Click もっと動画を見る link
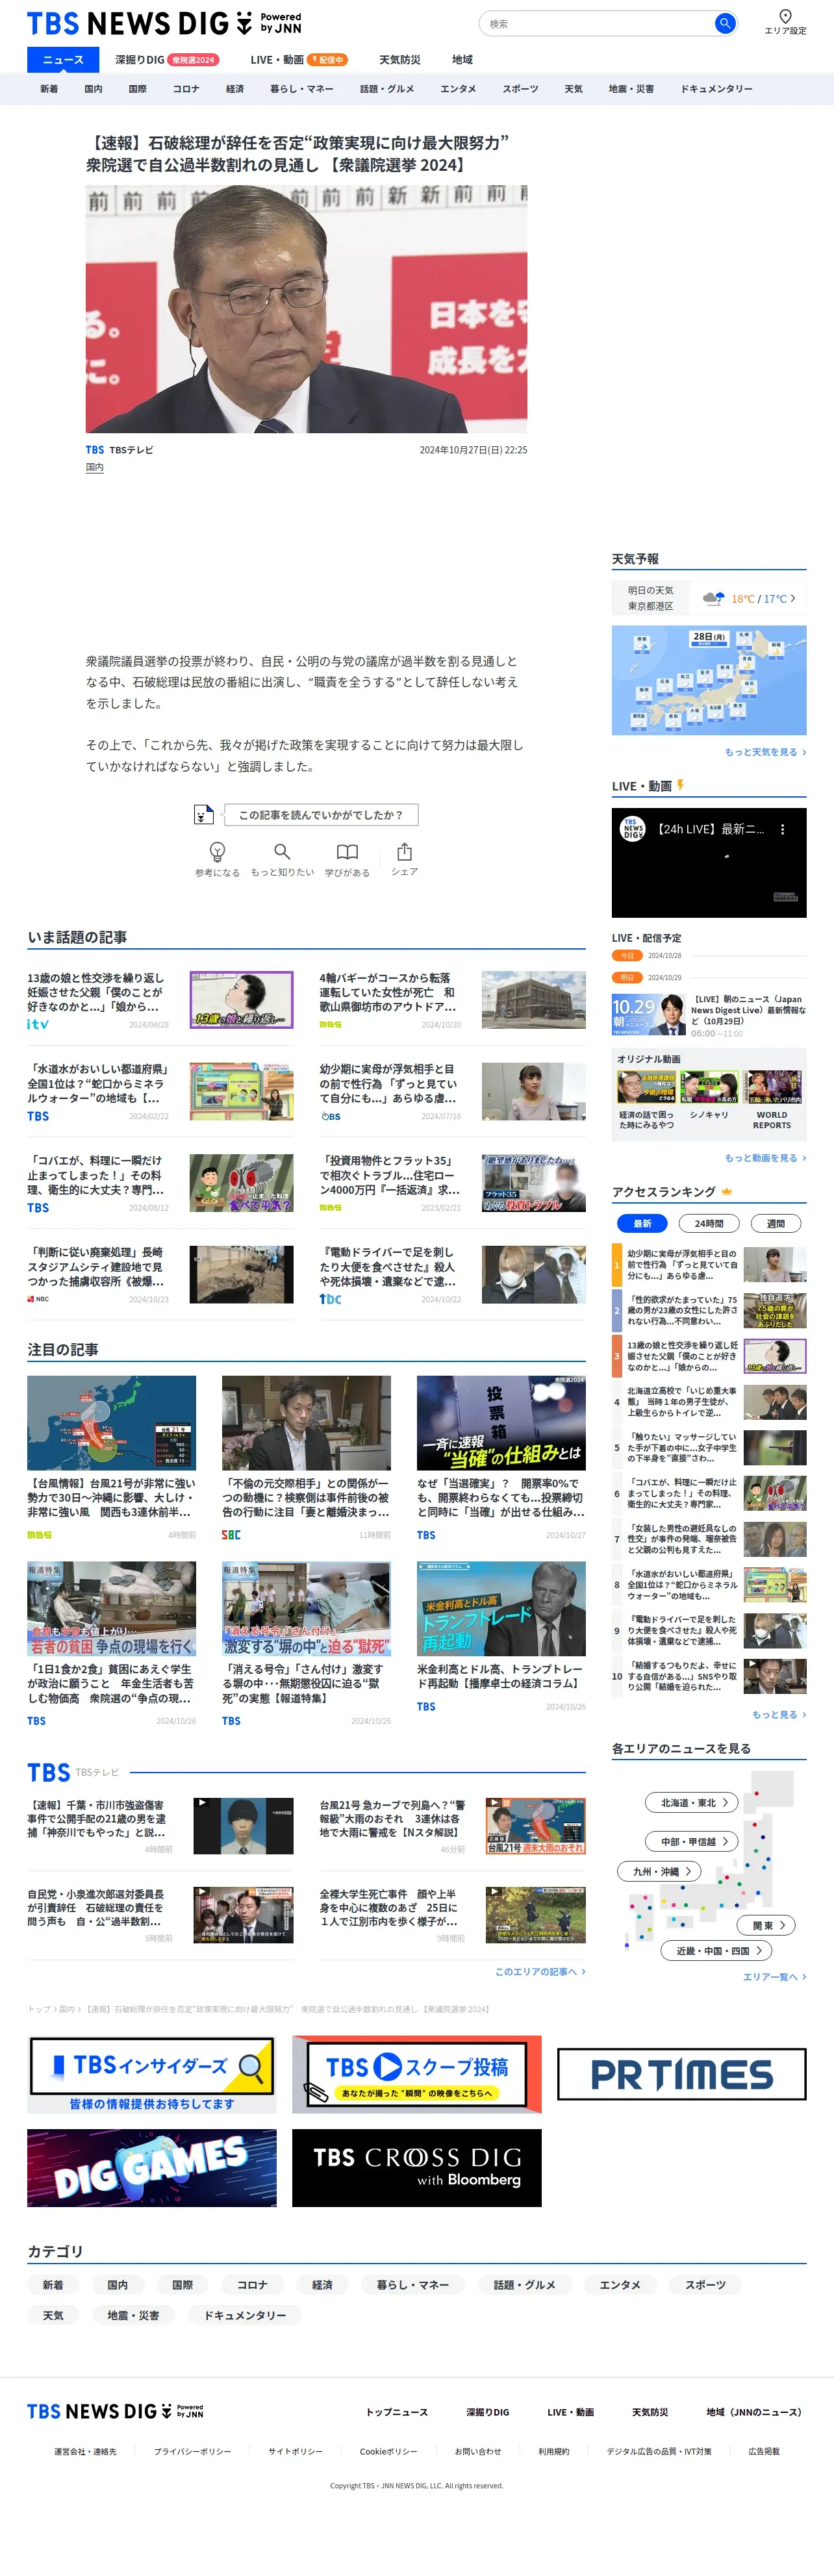834x2576 pixels. (765, 1158)
